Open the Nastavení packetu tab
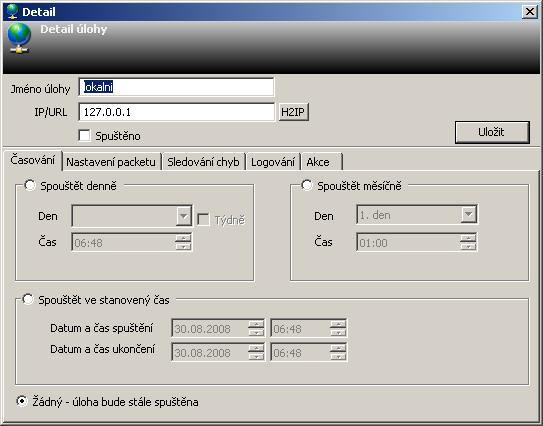 point(111,162)
